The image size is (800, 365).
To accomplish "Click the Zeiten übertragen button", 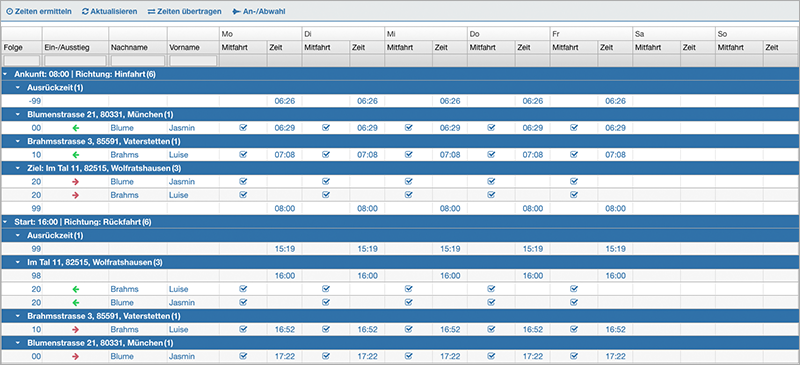I will (x=184, y=11).
